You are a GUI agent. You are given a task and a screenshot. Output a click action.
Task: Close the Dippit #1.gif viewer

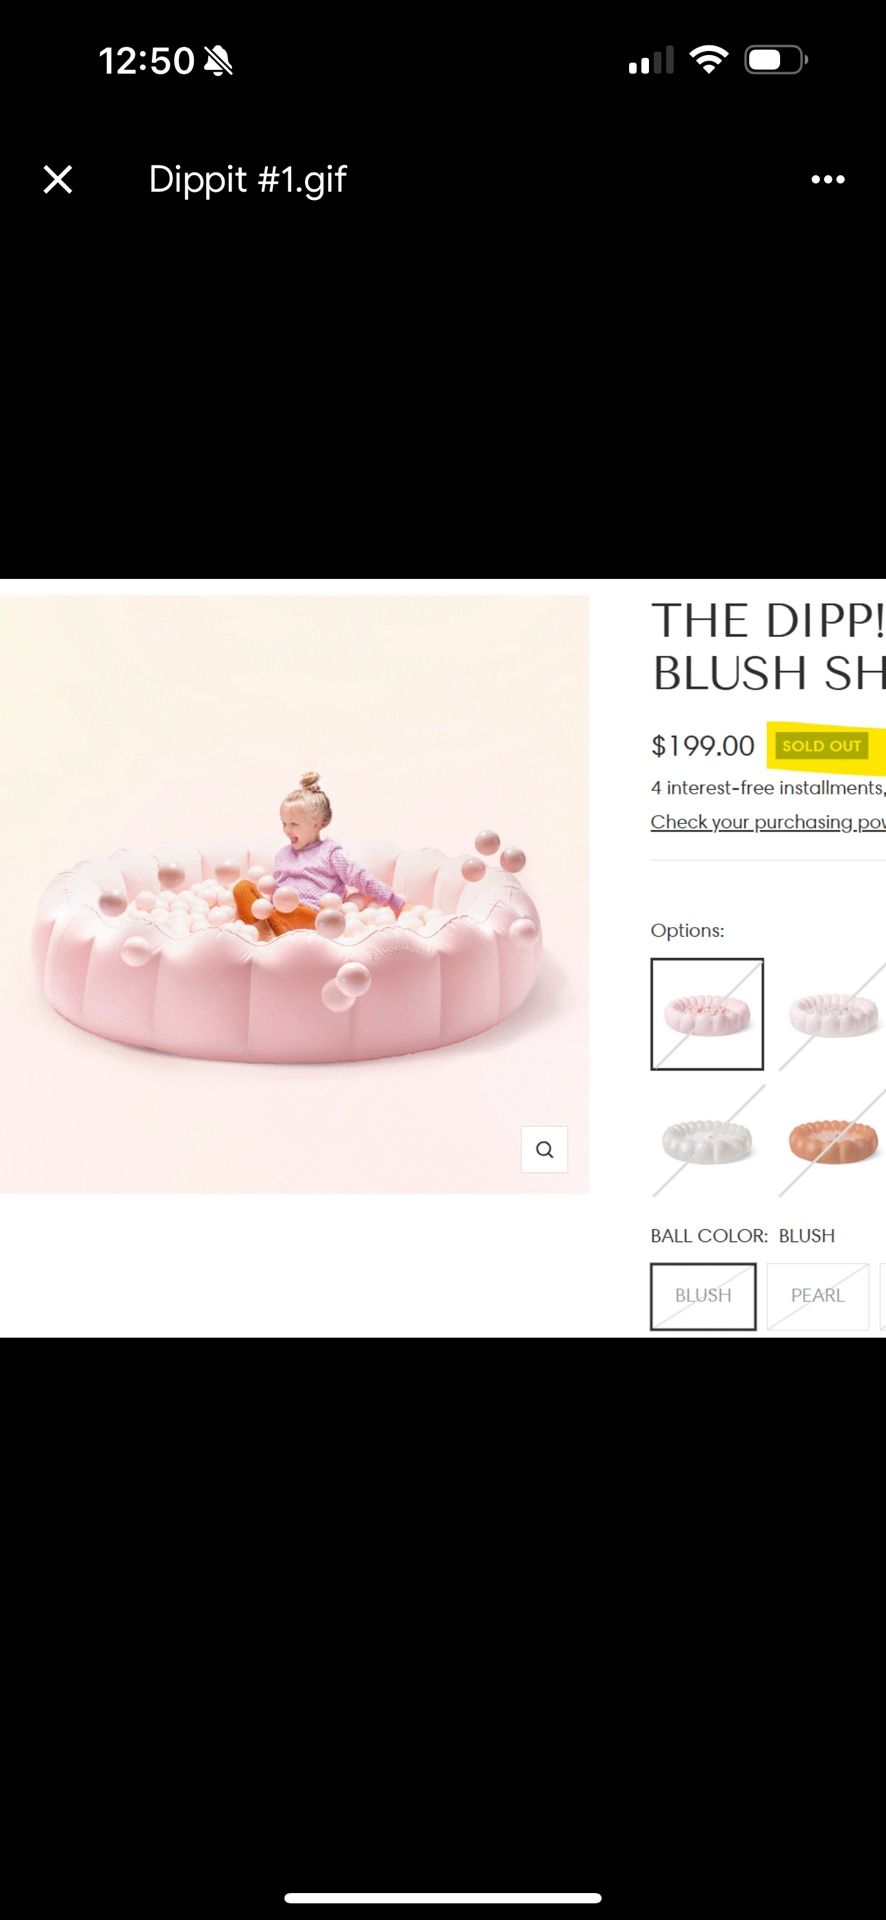[x=58, y=180]
